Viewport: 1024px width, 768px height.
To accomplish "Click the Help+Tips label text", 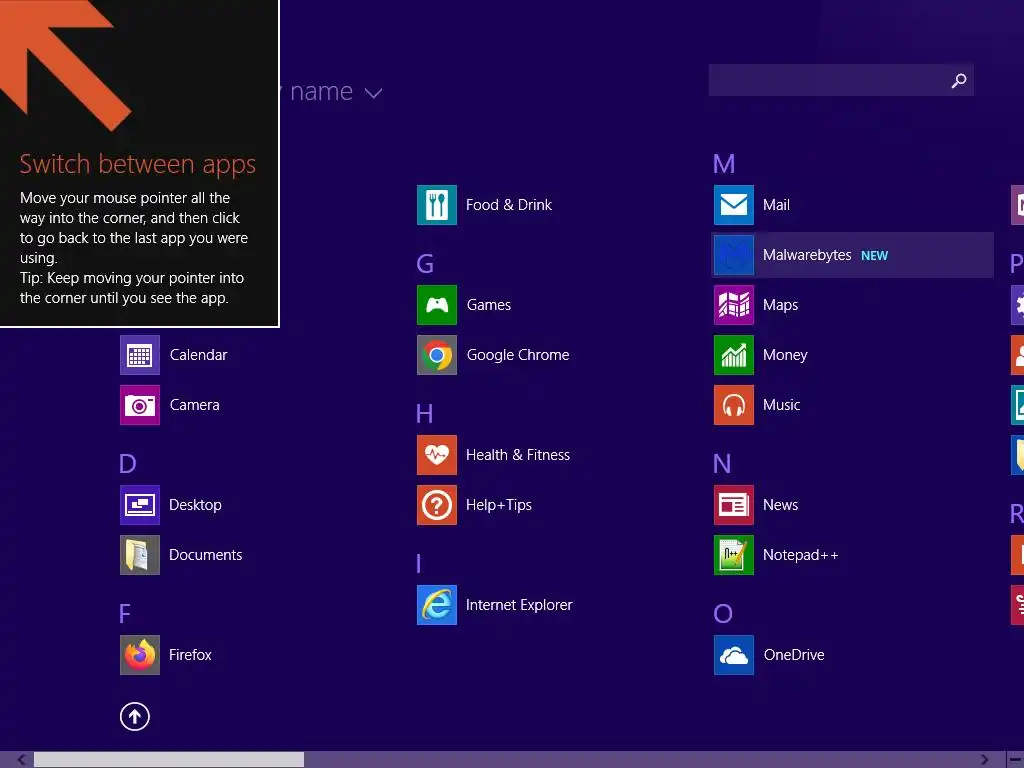I will point(499,505).
